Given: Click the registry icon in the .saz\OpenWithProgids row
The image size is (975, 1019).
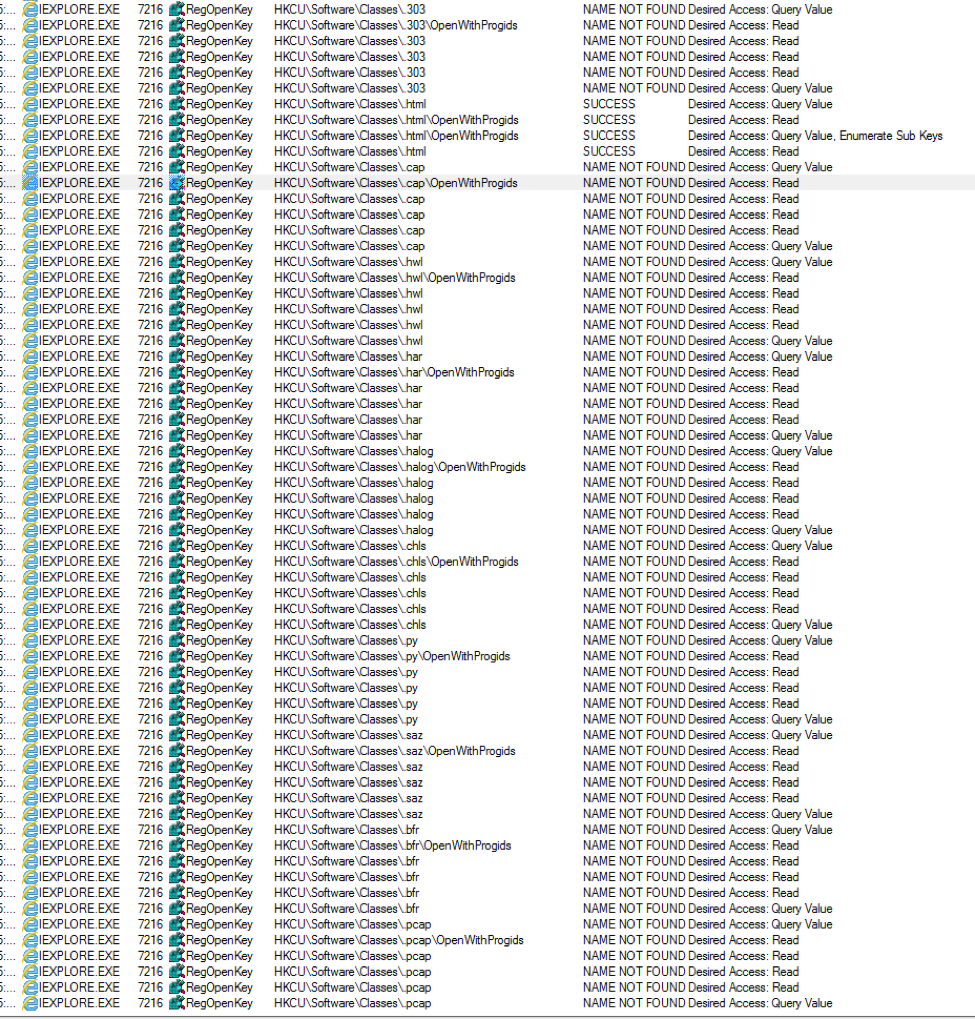Looking at the screenshot, I should [177, 751].
